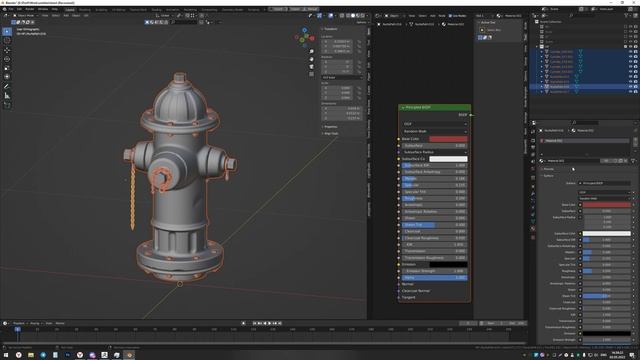Open File Explorer from the taskbar
This screenshot has width=640, height=360.
click(31, 355)
